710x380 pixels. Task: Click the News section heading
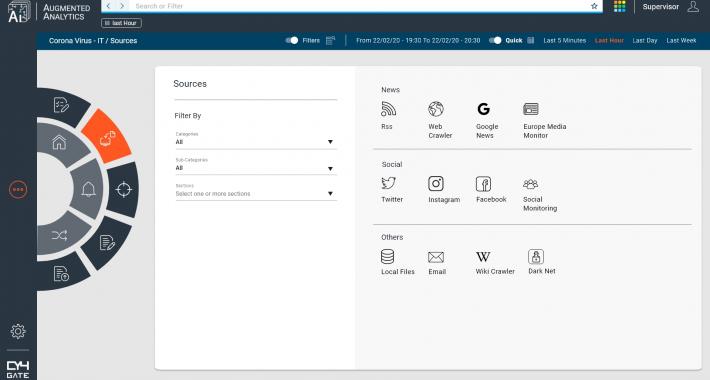(390, 90)
